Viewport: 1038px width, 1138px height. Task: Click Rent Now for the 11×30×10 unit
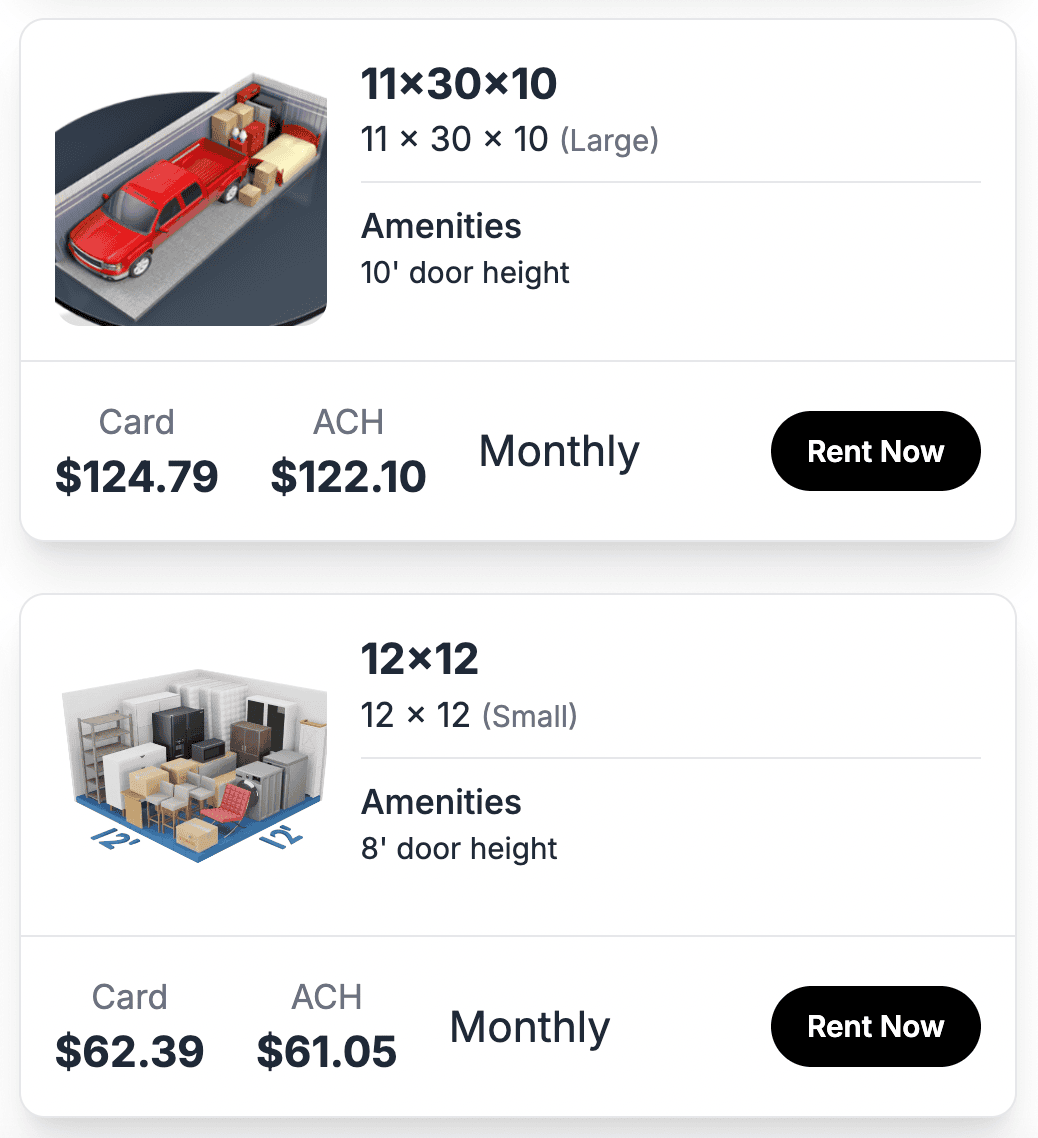click(875, 451)
